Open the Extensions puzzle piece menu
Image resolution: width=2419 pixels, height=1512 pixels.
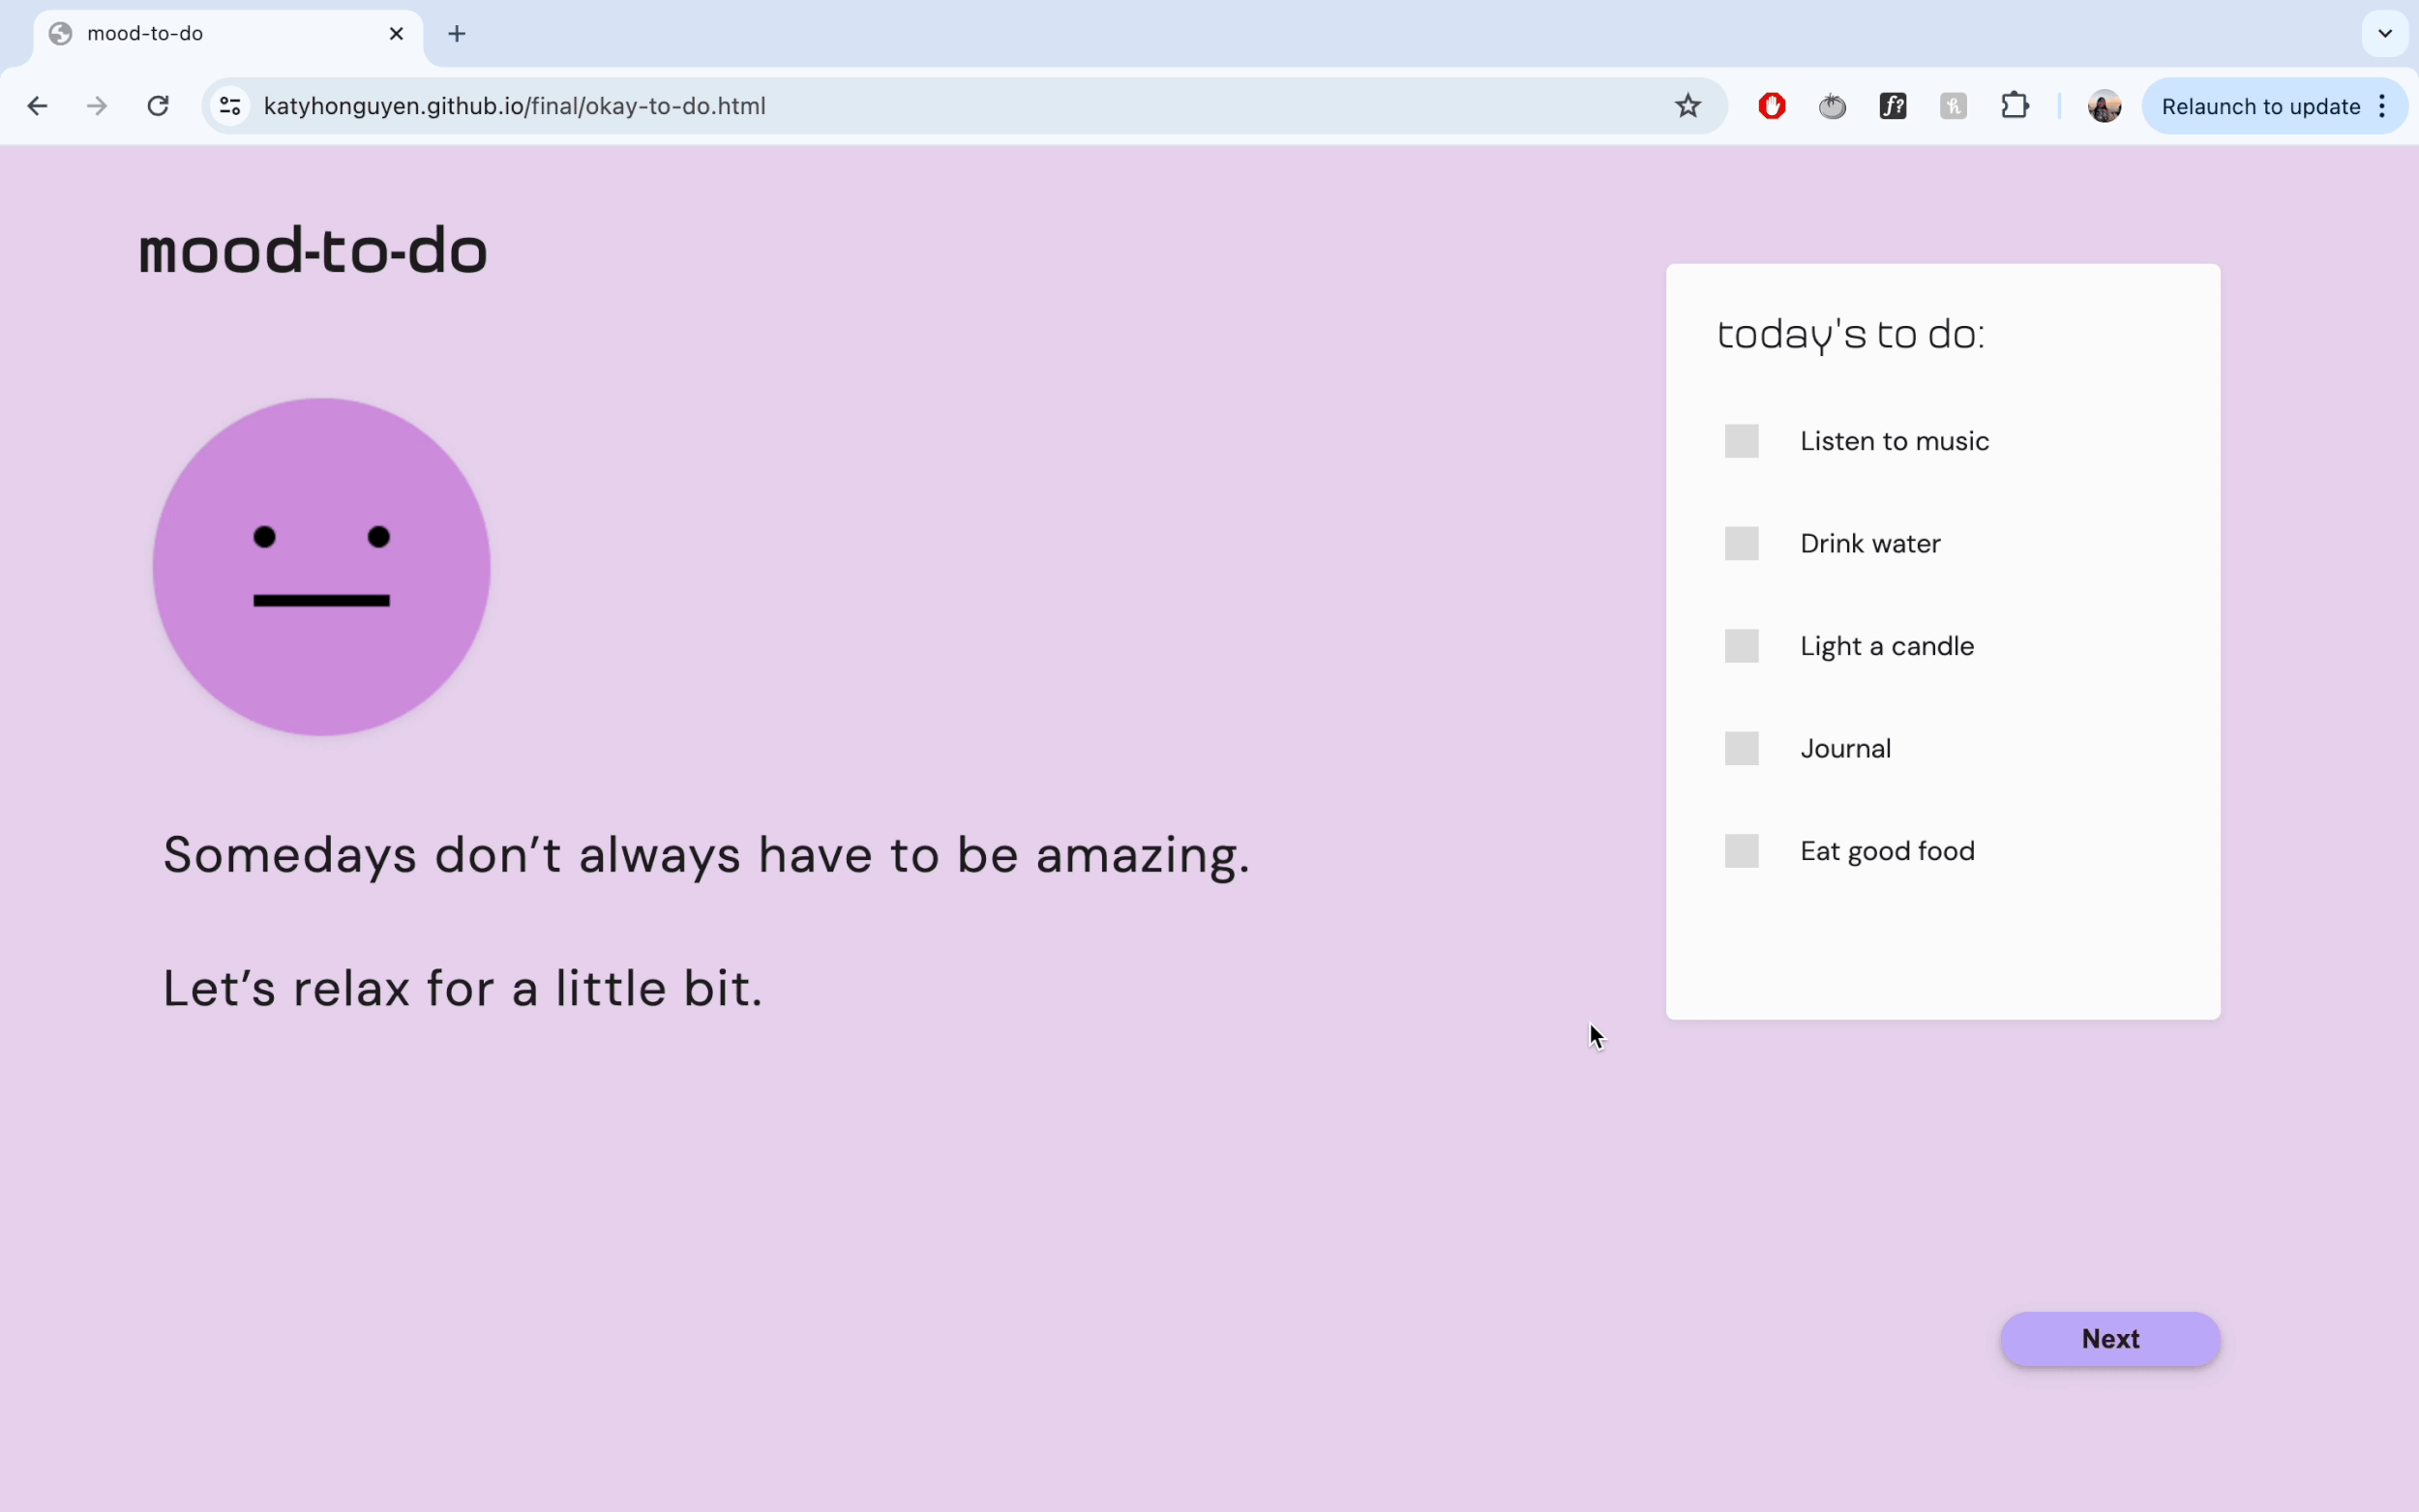pos(2014,106)
